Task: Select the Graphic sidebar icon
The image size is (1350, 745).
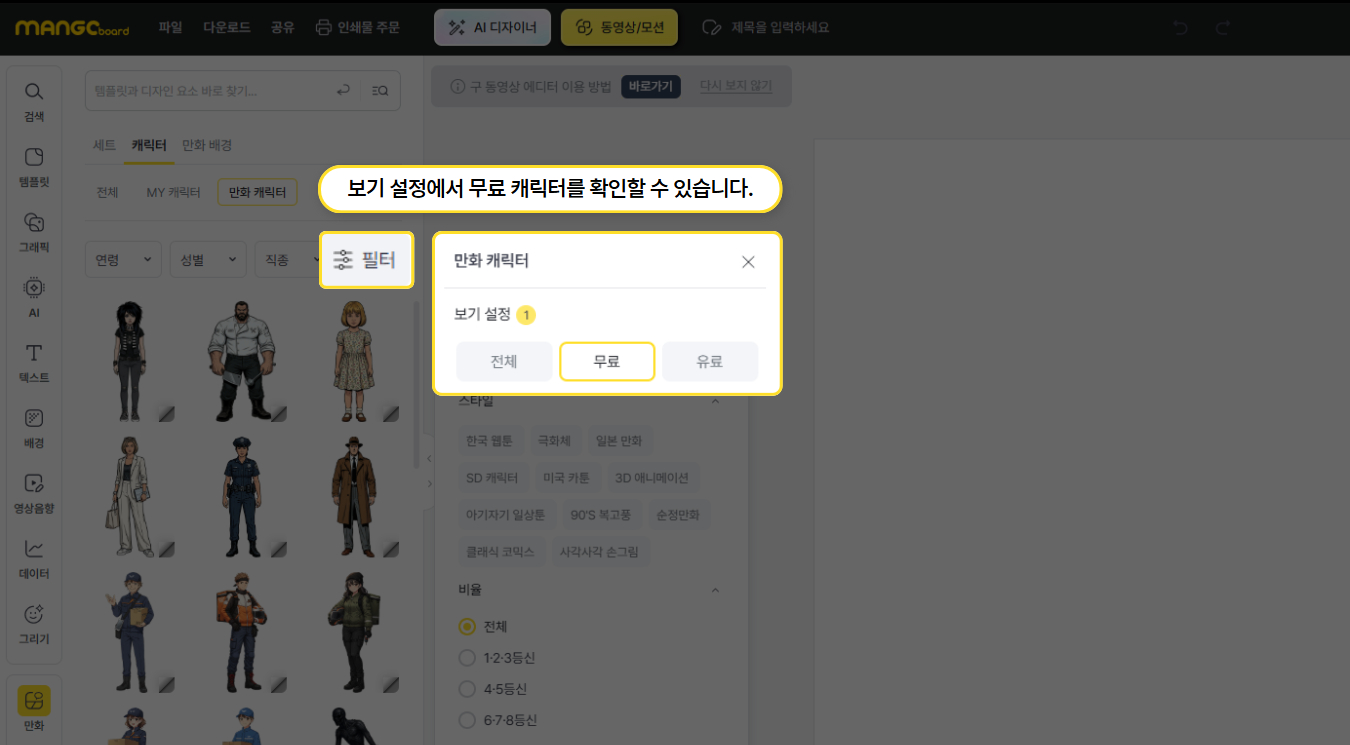Action: coord(34,231)
